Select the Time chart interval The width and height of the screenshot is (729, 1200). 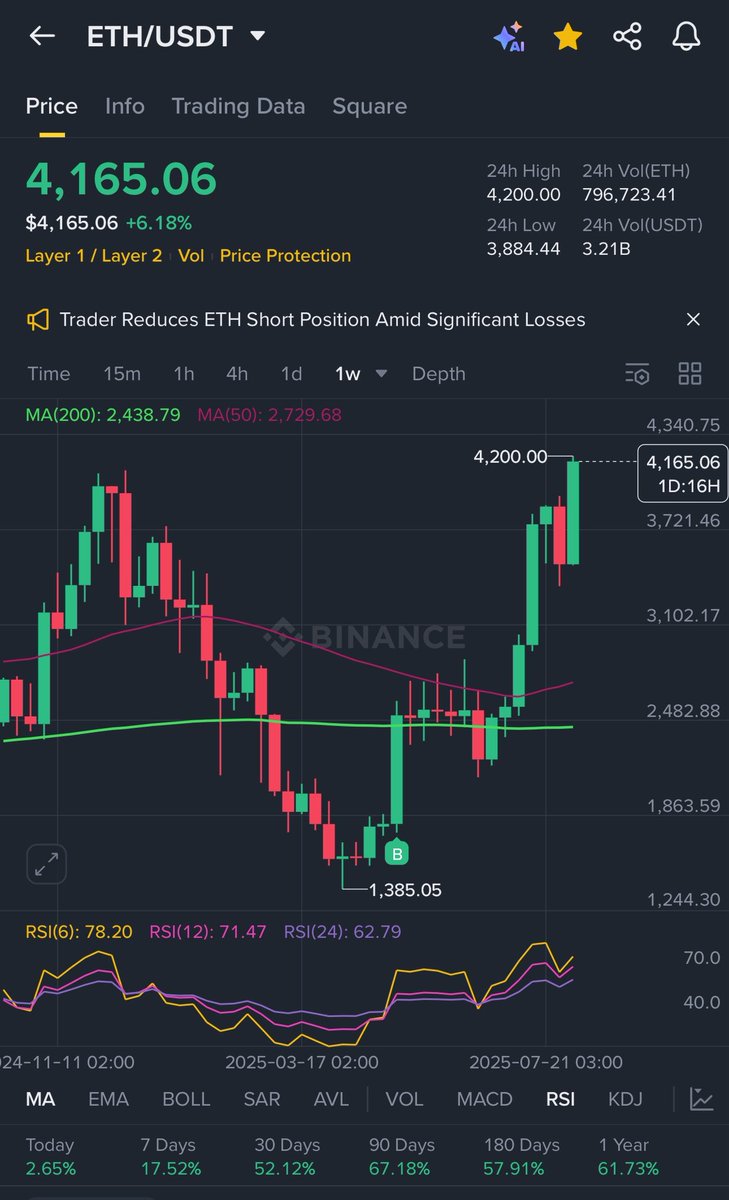[49, 374]
